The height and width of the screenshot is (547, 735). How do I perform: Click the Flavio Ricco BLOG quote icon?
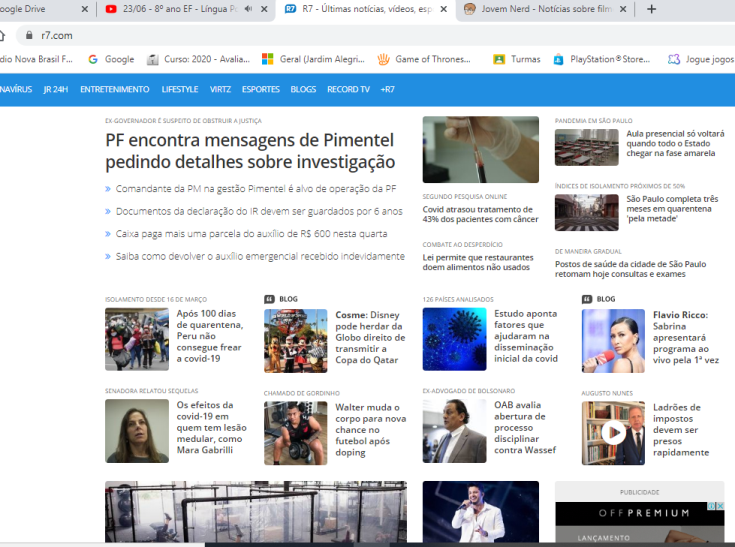click(587, 299)
